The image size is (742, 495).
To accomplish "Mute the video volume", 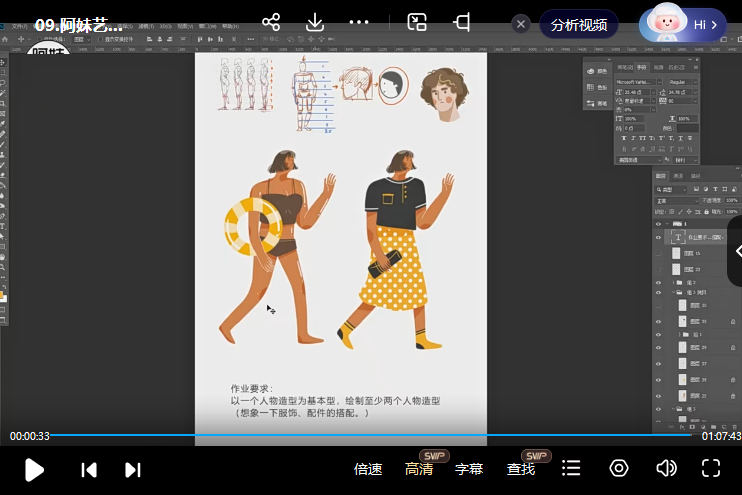I will click(x=666, y=468).
